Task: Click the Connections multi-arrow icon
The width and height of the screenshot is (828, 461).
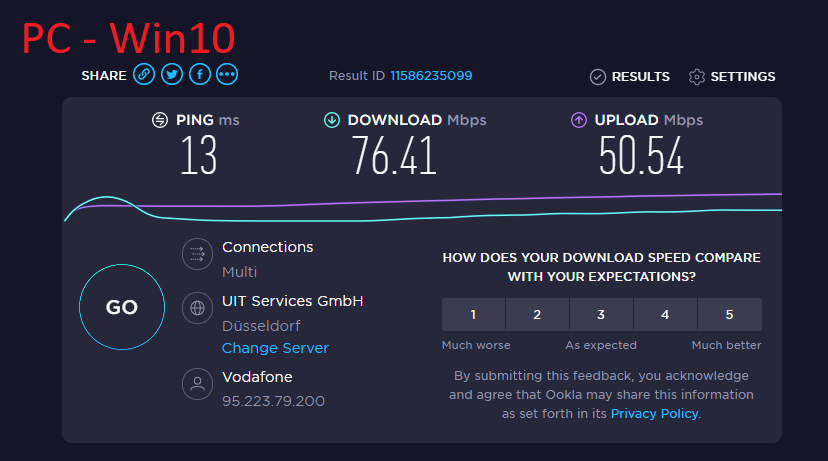Action: point(197,255)
